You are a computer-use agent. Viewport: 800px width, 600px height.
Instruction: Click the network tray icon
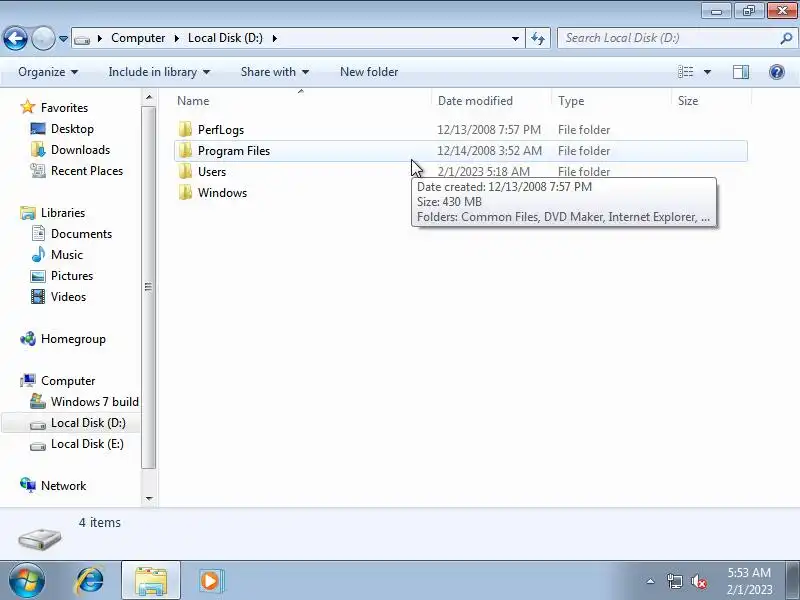tap(674, 581)
